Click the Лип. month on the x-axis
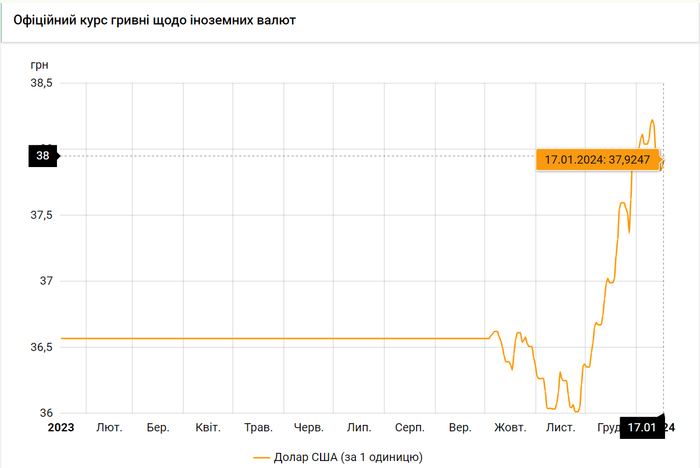The height and width of the screenshot is (468, 700). click(x=359, y=427)
